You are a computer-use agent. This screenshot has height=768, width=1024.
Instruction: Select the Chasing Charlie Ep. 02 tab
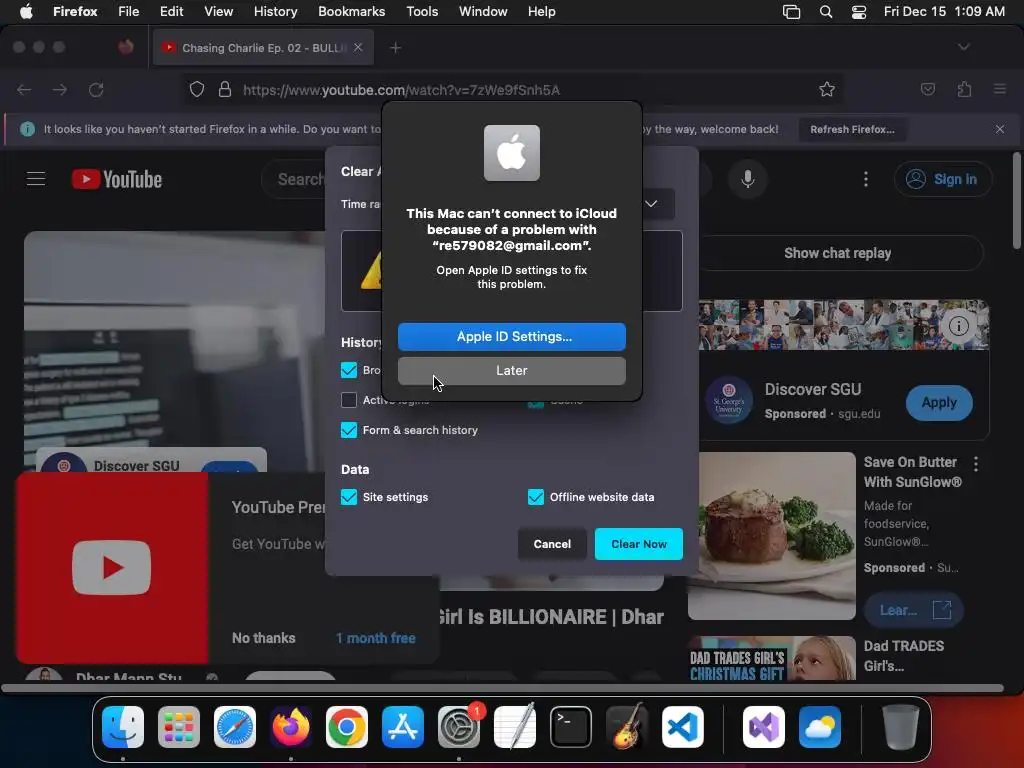[261, 48]
